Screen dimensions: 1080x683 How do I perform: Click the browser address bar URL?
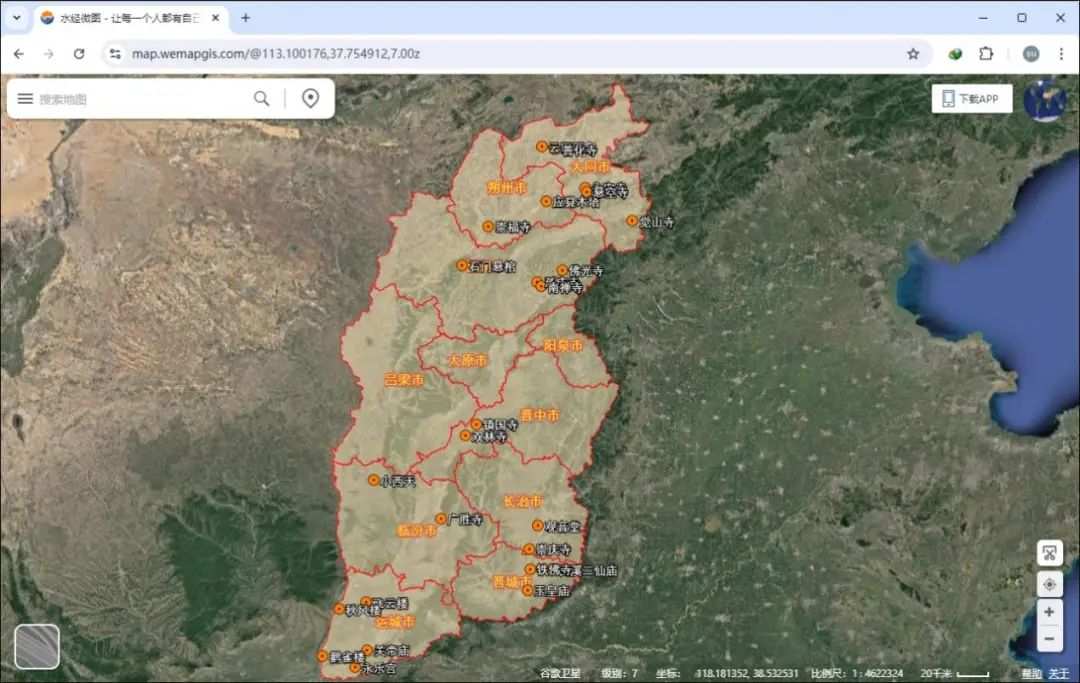pyautogui.click(x=276, y=54)
